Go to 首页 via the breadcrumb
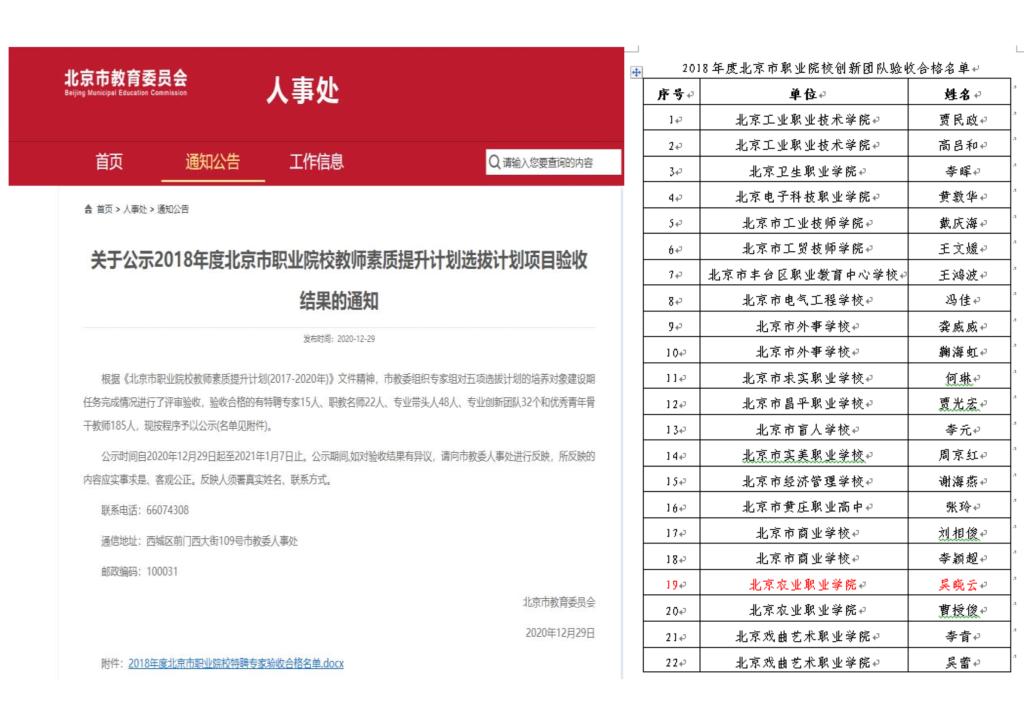This screenshot has height=717, width=1024. [x=104, y=210]
